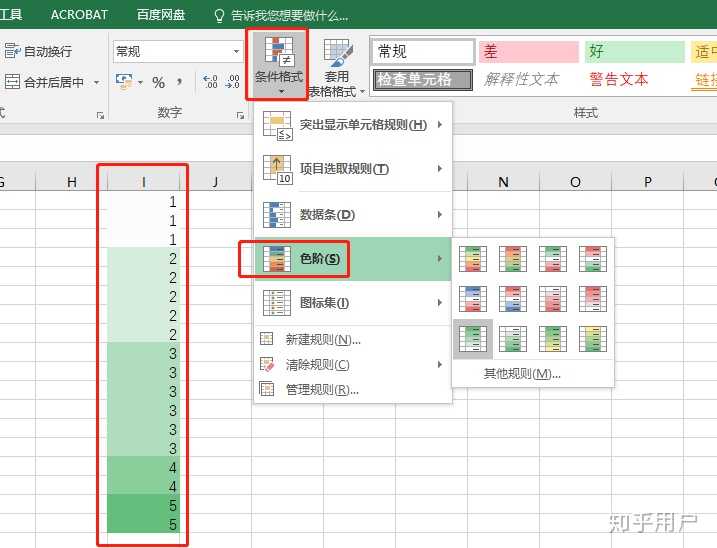The image size is (717, 548).
Task: Apply comma style number format
Action: (180, 82)
